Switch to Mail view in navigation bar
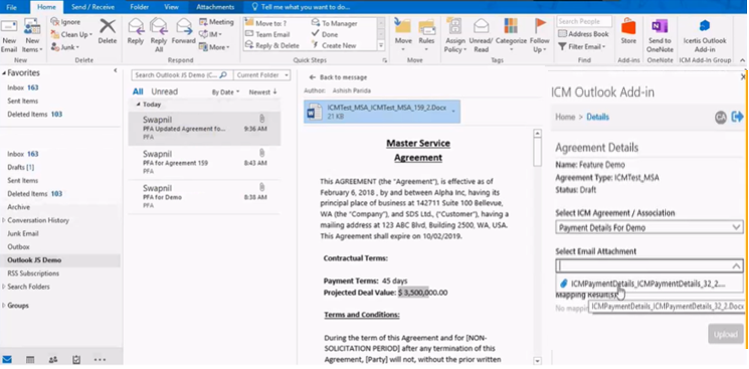 [7, 359]
